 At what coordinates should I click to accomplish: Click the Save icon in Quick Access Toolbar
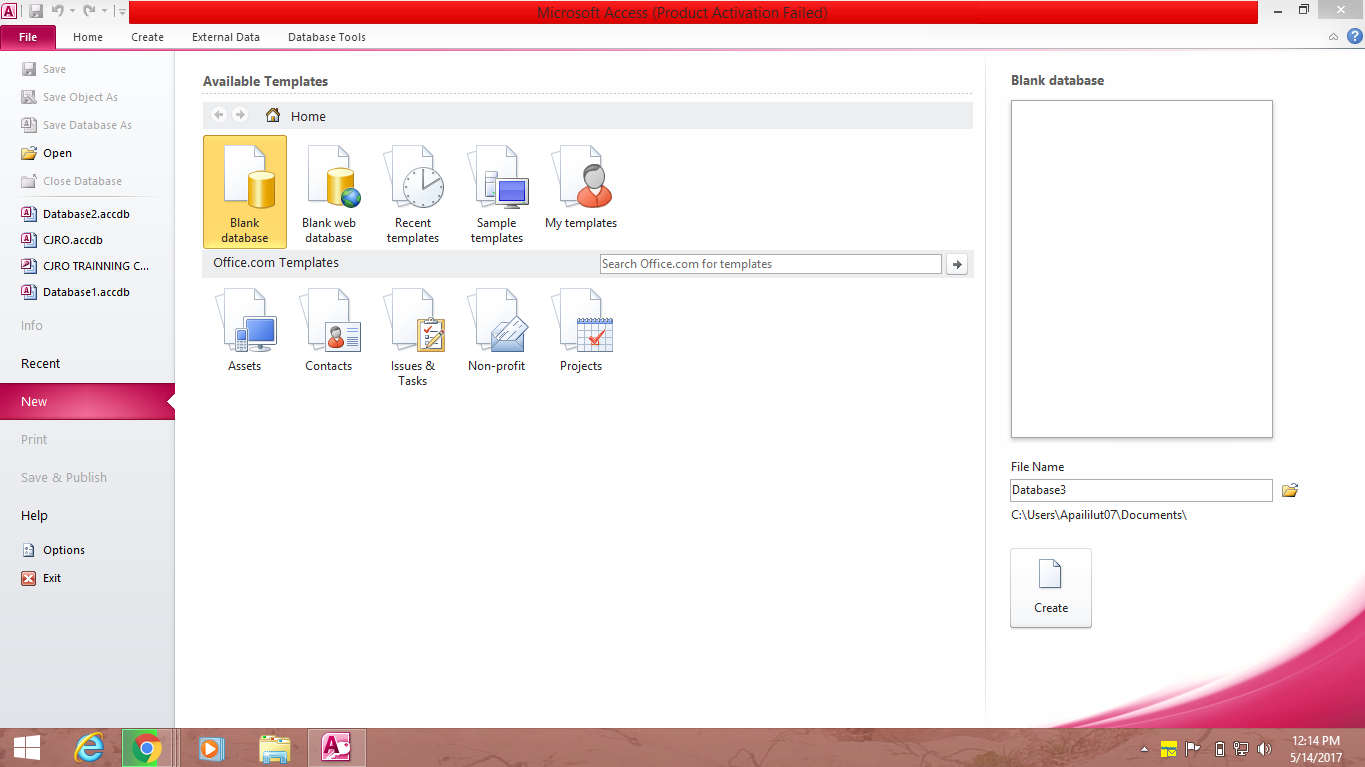click(36, 12)
